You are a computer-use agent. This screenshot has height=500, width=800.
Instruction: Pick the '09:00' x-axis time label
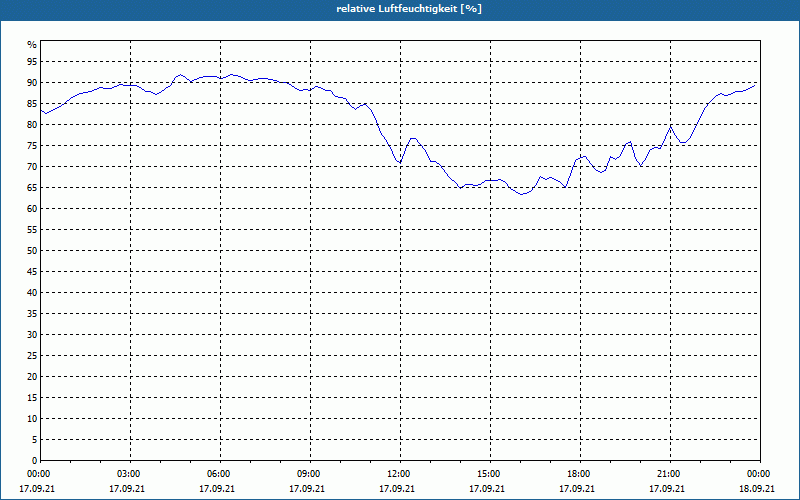pos(310,474)
